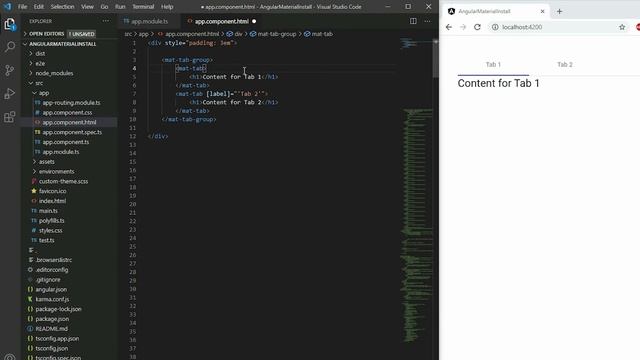Open Explorer more actions ellipsis

[x=106, y=21]
